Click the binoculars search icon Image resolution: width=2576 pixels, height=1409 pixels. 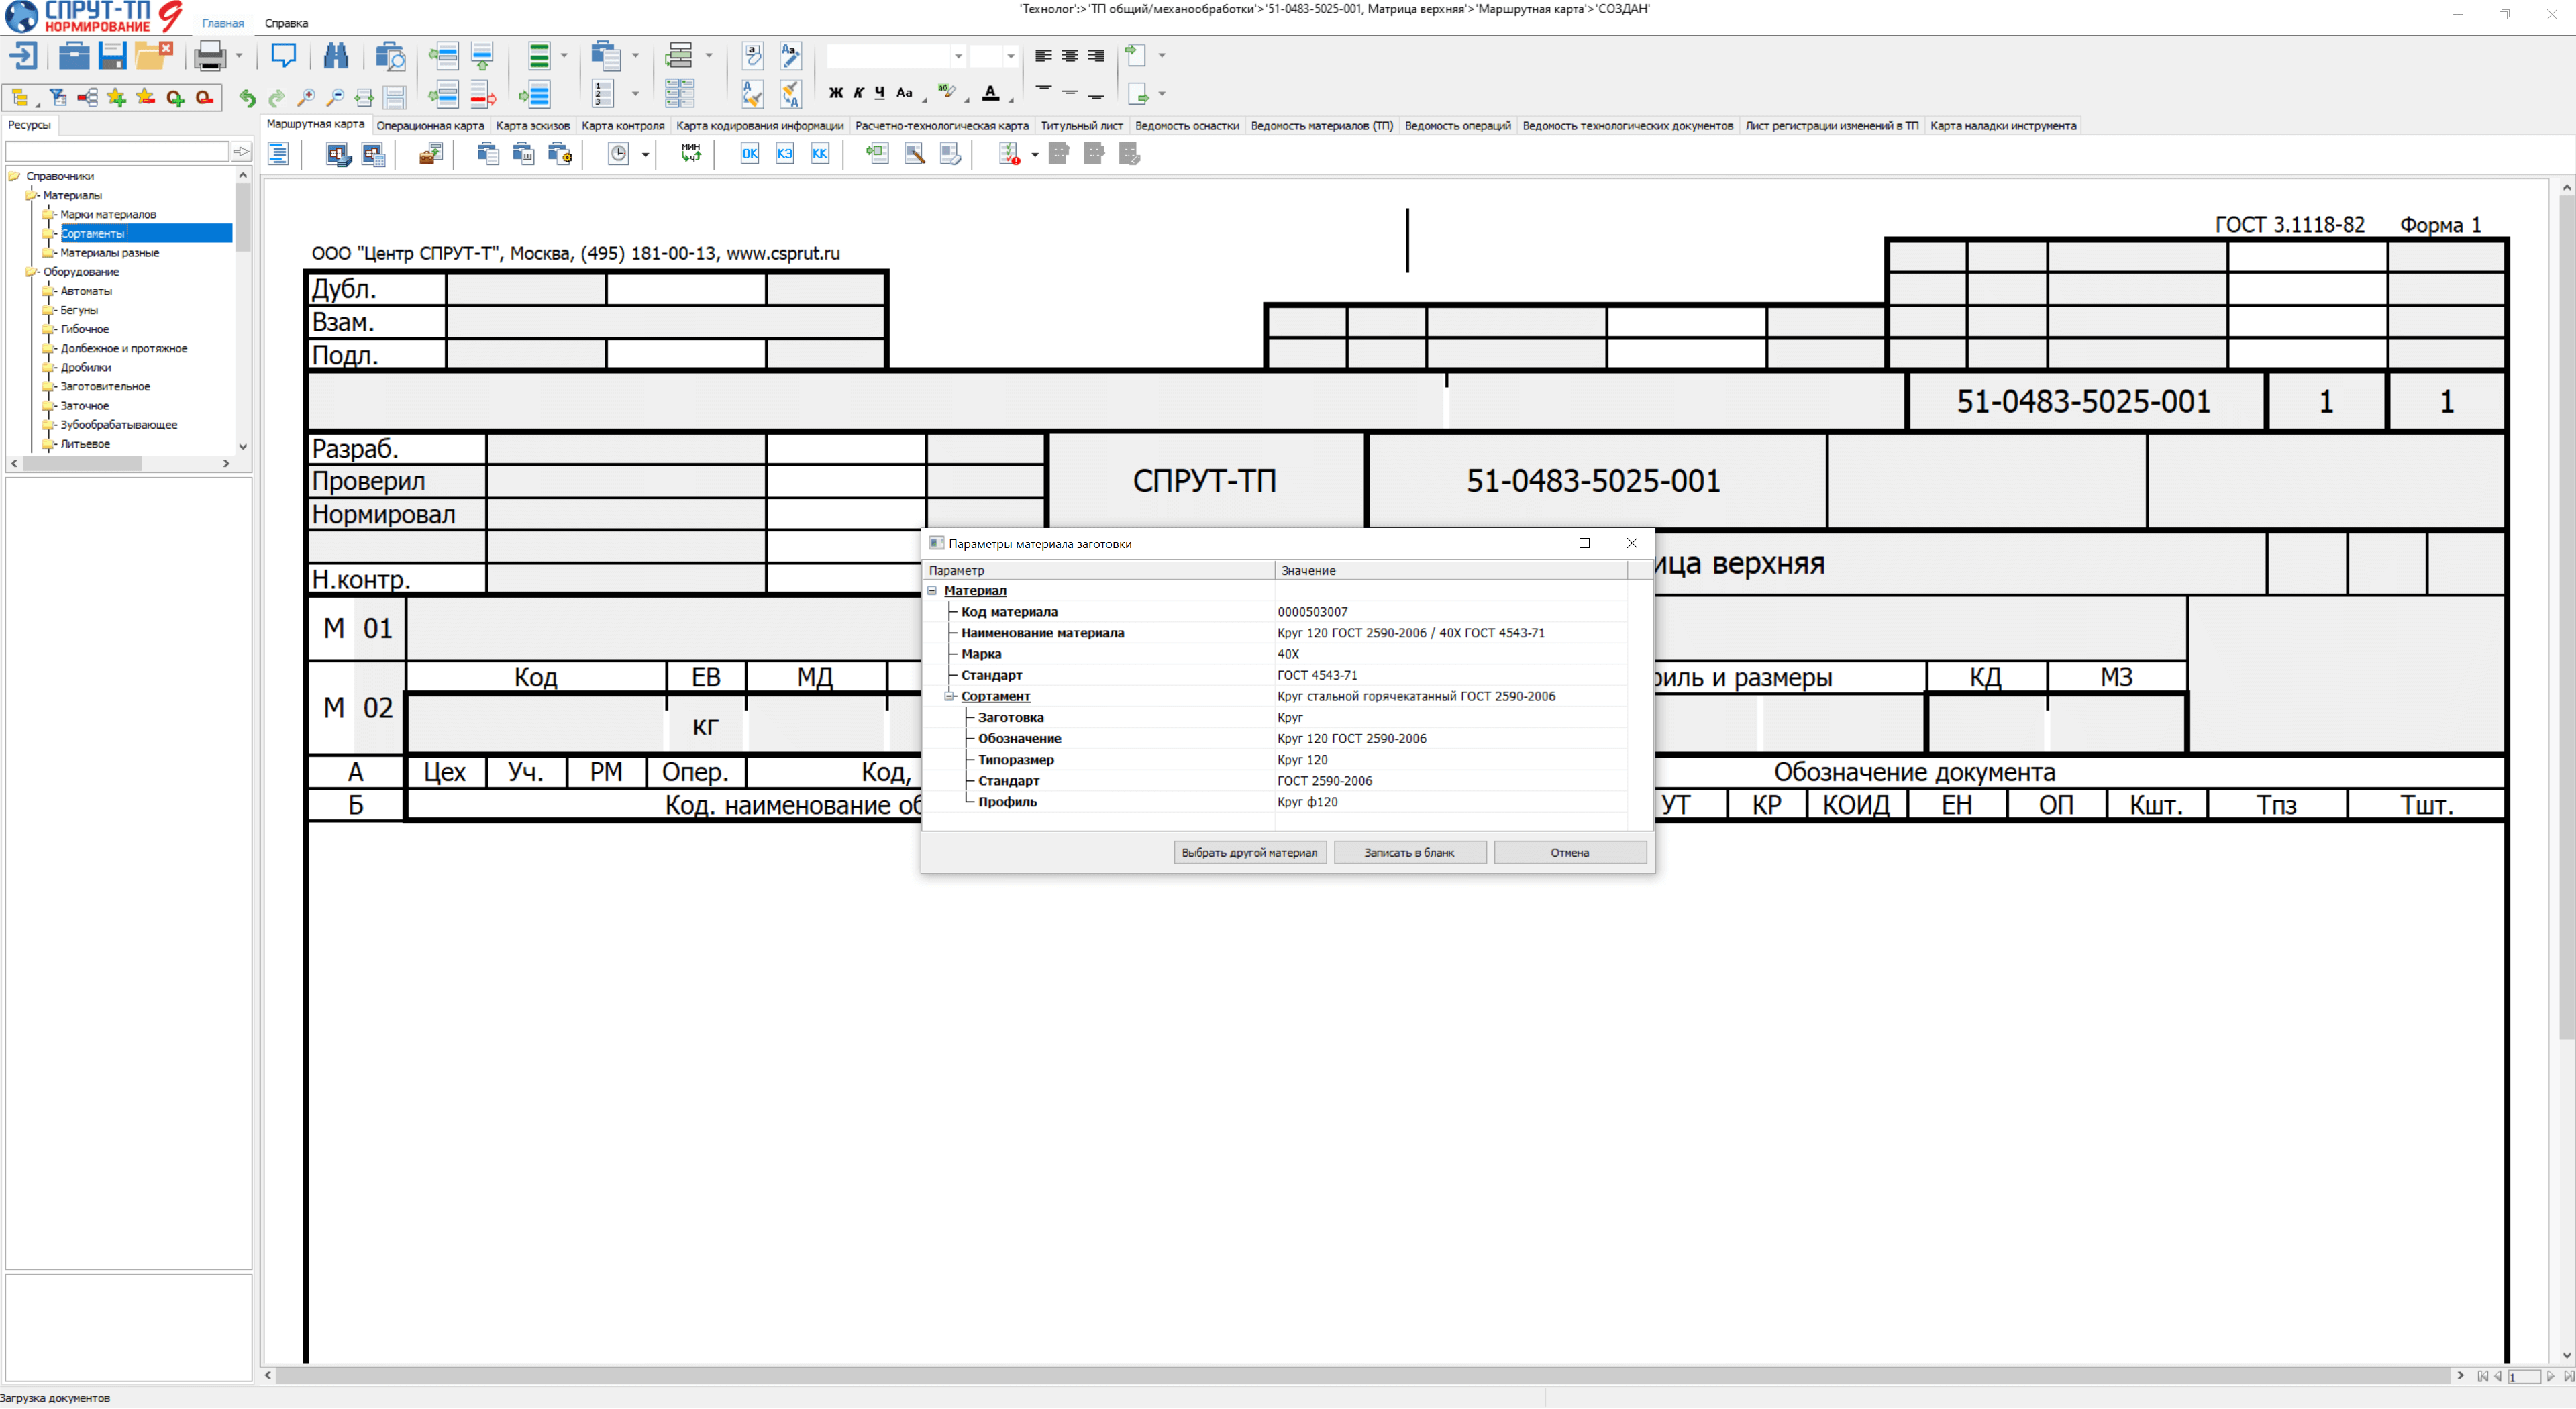[336, 56]
